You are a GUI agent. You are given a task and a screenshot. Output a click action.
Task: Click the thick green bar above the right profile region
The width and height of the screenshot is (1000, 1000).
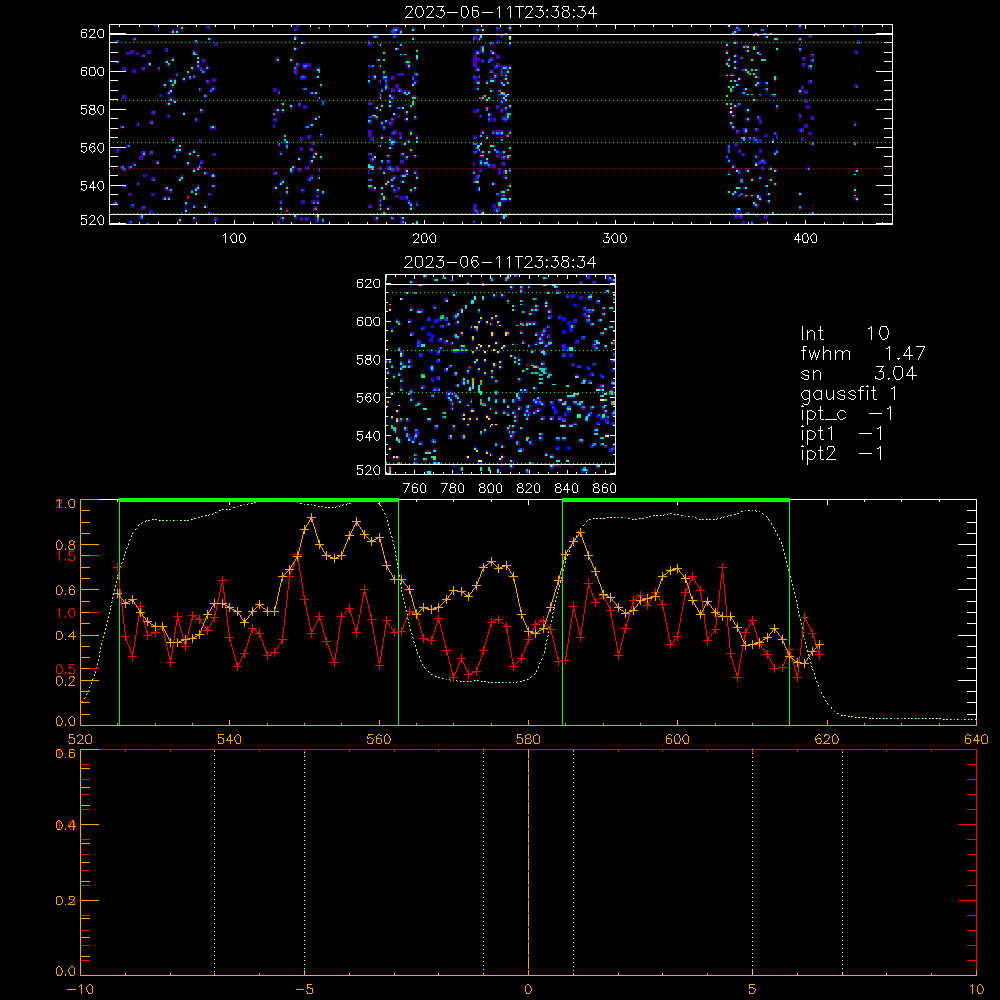click(x=676, y=500)
